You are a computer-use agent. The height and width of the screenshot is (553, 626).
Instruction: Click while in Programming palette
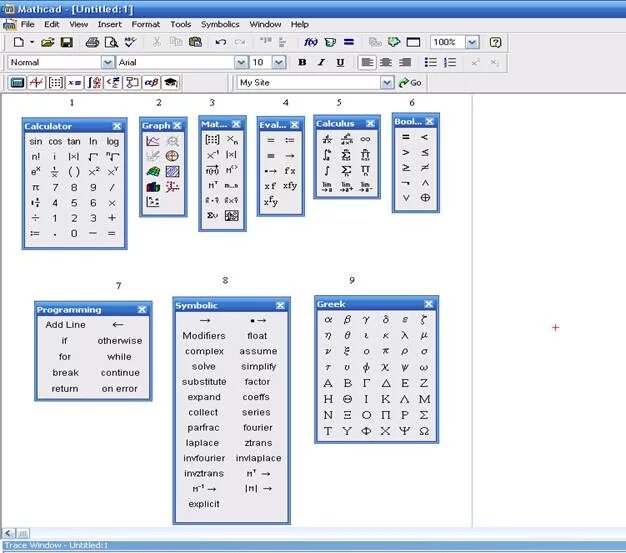[119, 357]
